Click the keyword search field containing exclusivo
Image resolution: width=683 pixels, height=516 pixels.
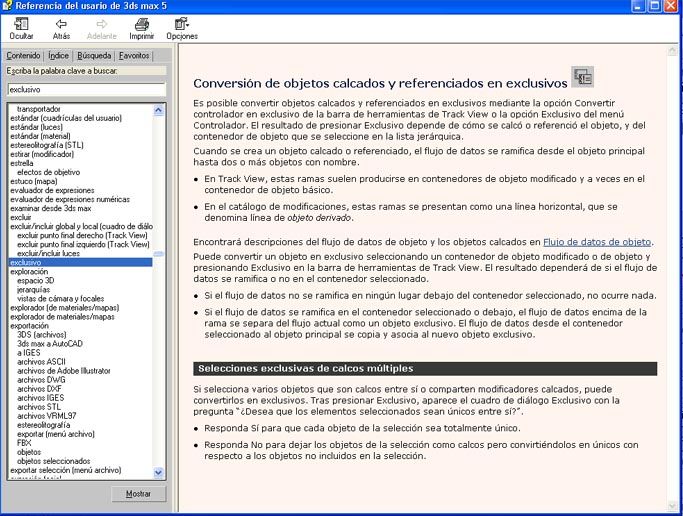pos(87,89)
